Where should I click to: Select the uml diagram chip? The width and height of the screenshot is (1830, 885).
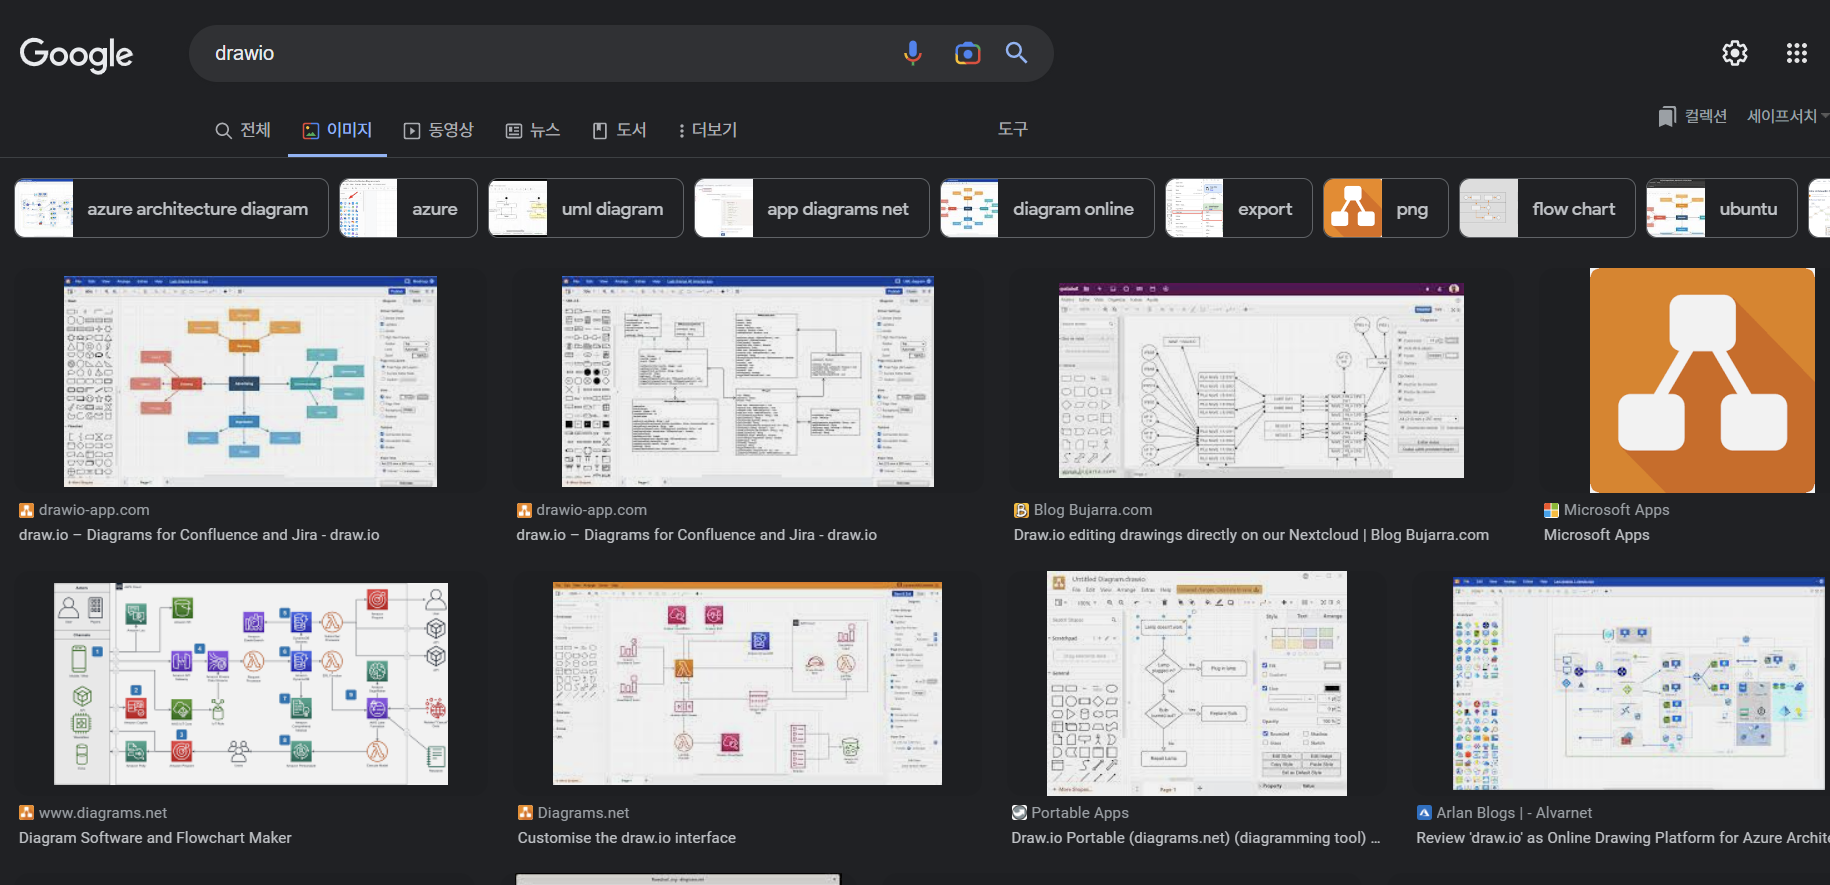coord(586,208)
